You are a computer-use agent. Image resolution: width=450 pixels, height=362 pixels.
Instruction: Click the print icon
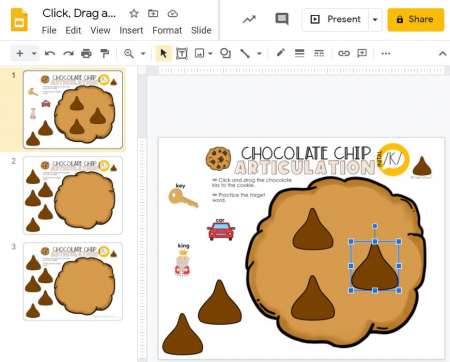tap(86, 53)
